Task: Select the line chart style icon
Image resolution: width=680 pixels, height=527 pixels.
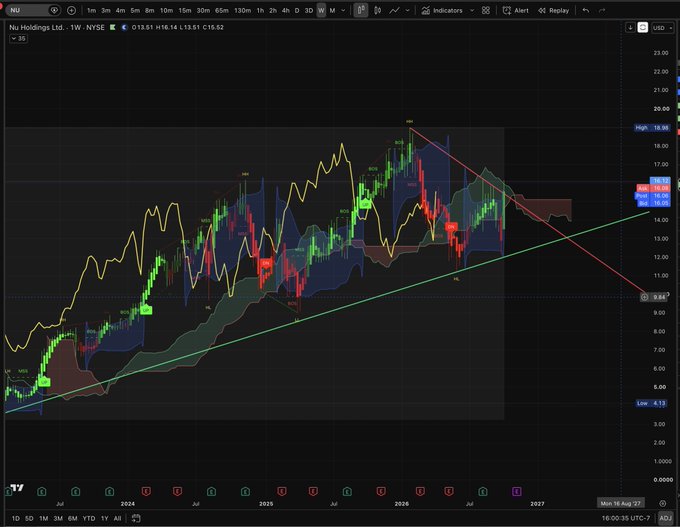Action: point(394,10)
